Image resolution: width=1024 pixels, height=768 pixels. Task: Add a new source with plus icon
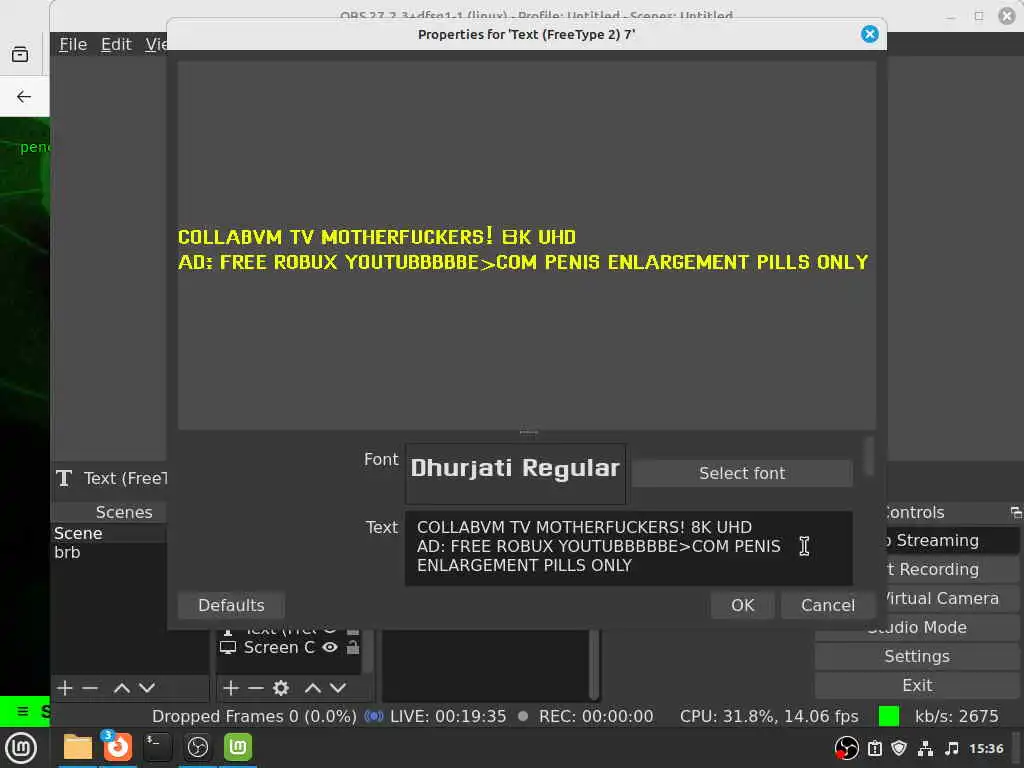[x=231, y=688]
